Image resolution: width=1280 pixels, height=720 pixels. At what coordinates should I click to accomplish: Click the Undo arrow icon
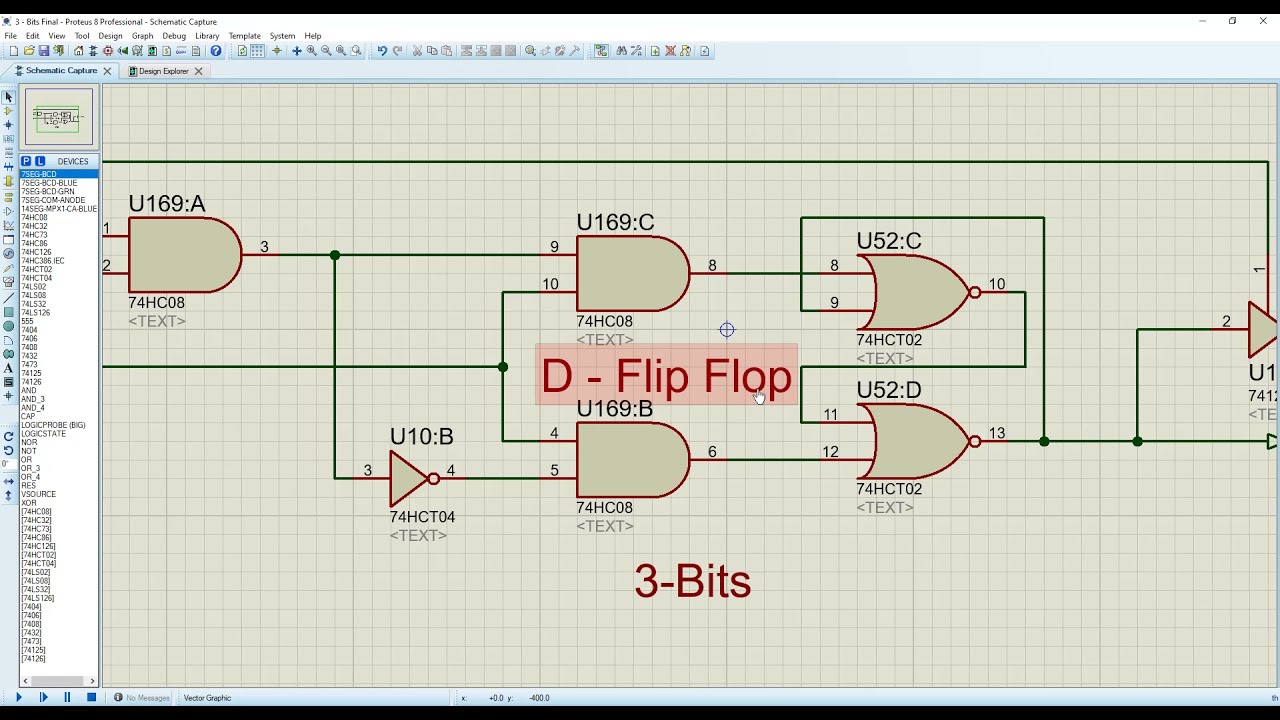(x=382, y=51)
